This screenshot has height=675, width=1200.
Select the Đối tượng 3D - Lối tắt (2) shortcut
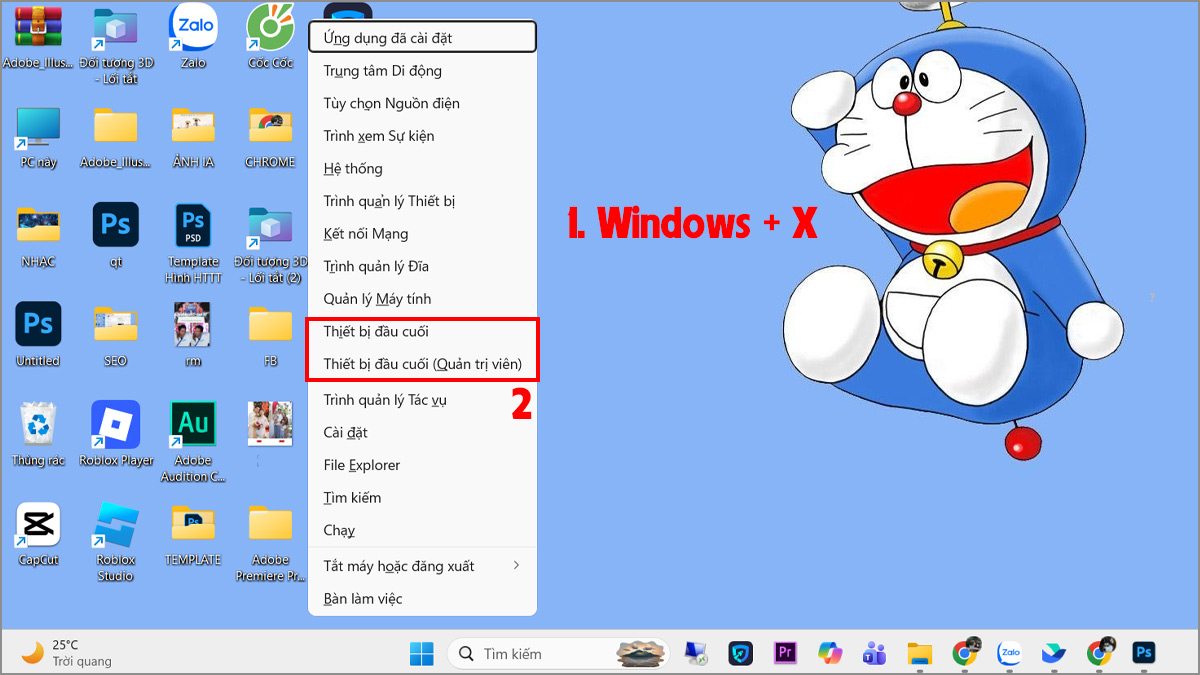pos(268,244)
